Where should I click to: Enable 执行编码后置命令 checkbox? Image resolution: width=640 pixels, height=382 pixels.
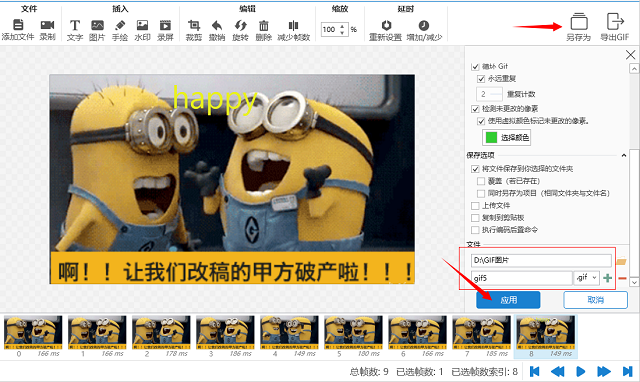pos(475,230)
